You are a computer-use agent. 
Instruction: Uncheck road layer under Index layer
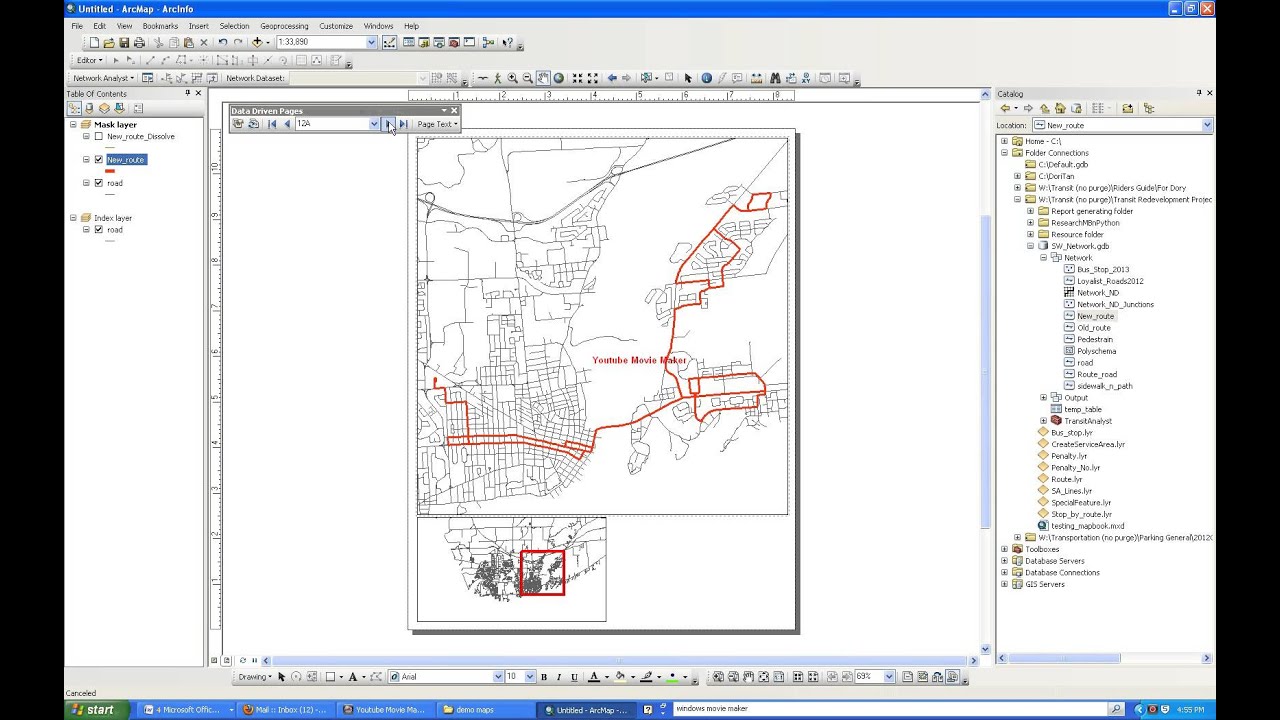coord(98,229)
